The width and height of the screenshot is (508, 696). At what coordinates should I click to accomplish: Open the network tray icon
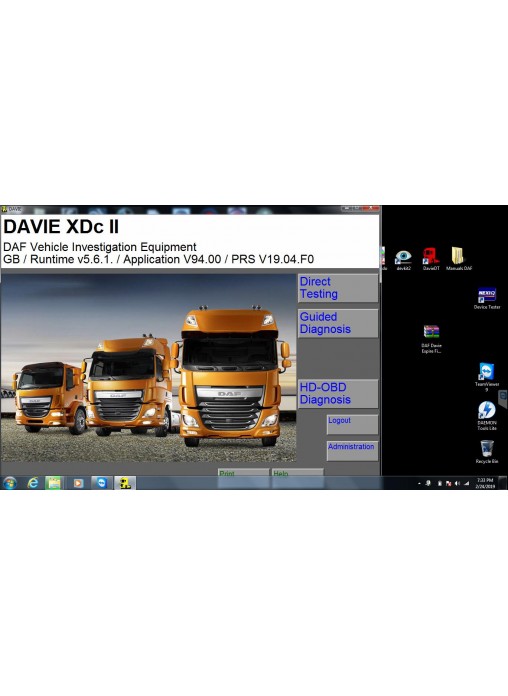466,483
